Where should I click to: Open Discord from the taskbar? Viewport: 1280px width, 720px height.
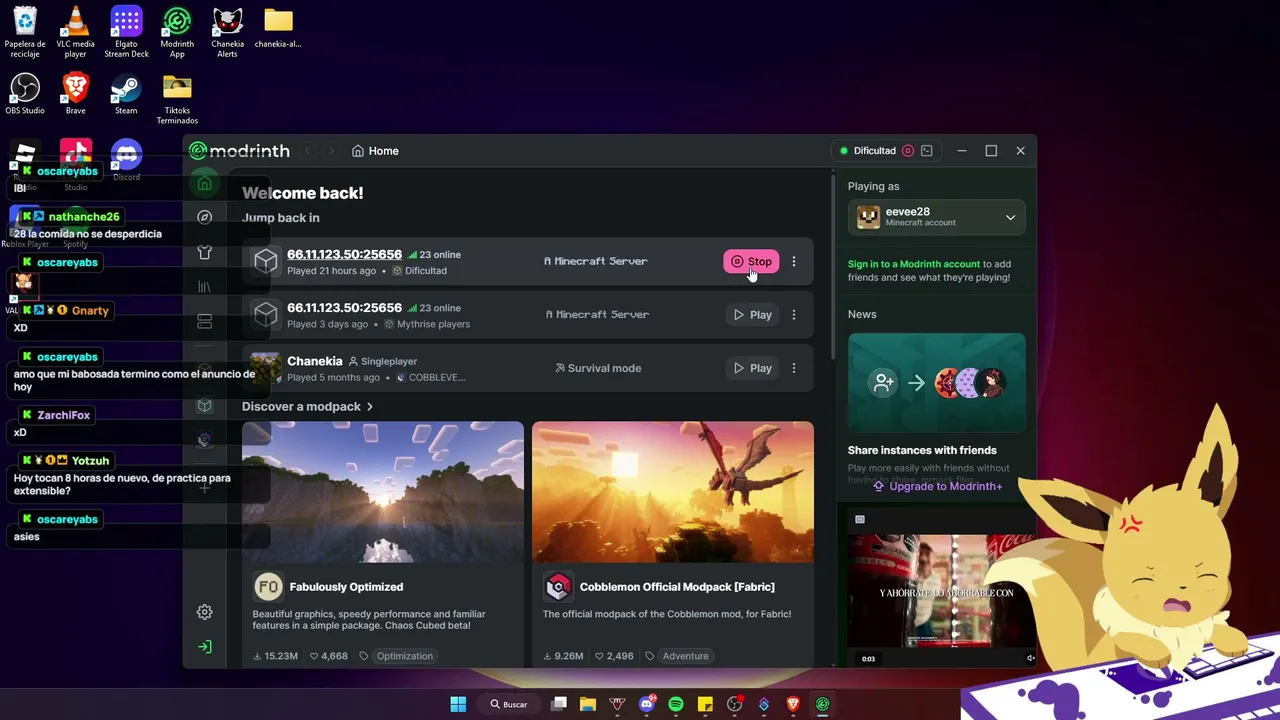coord(647,704)
